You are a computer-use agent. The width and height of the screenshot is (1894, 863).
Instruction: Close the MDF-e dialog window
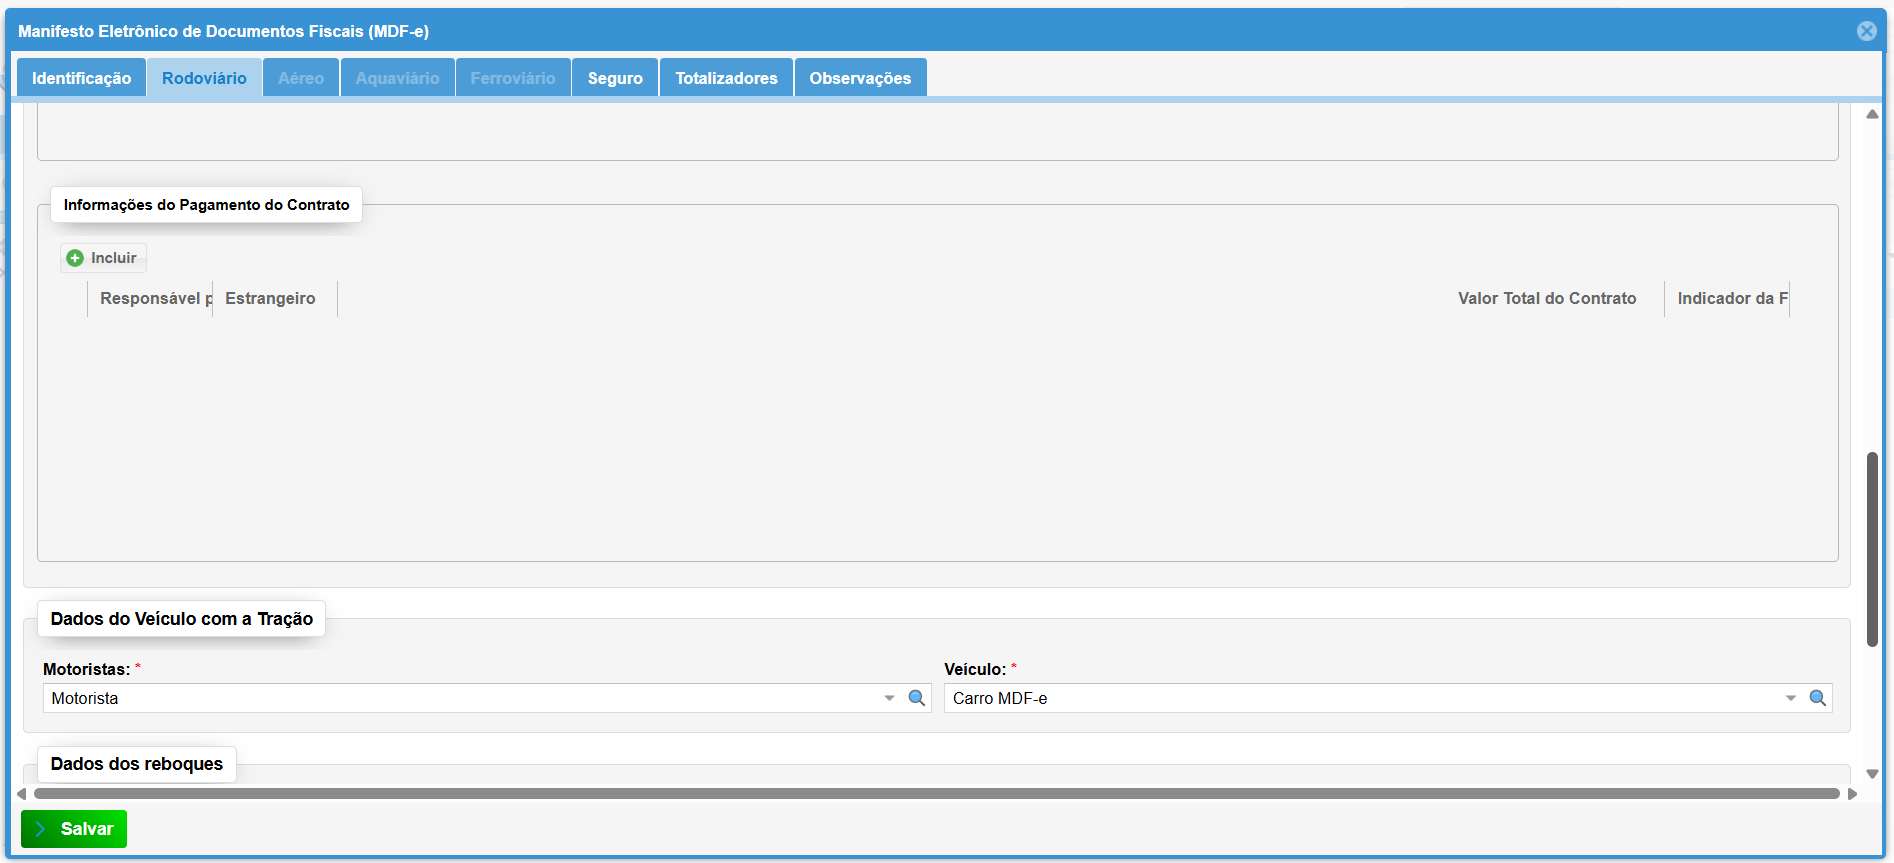tap(1867, 31)
